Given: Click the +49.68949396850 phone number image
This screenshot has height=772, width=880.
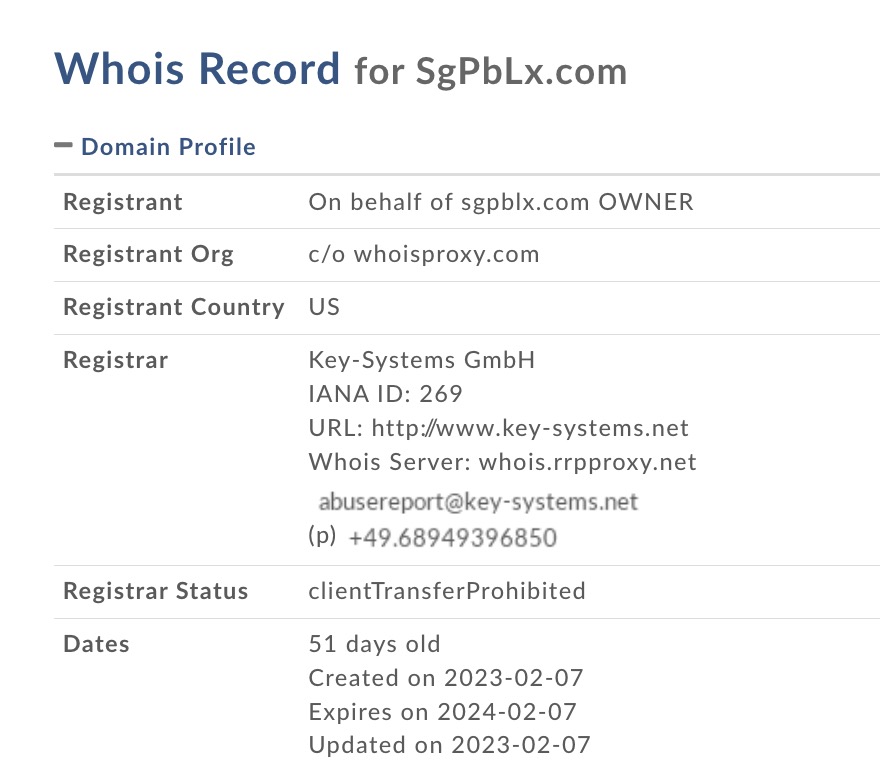Looking at the screenshot, I should 452,537.
